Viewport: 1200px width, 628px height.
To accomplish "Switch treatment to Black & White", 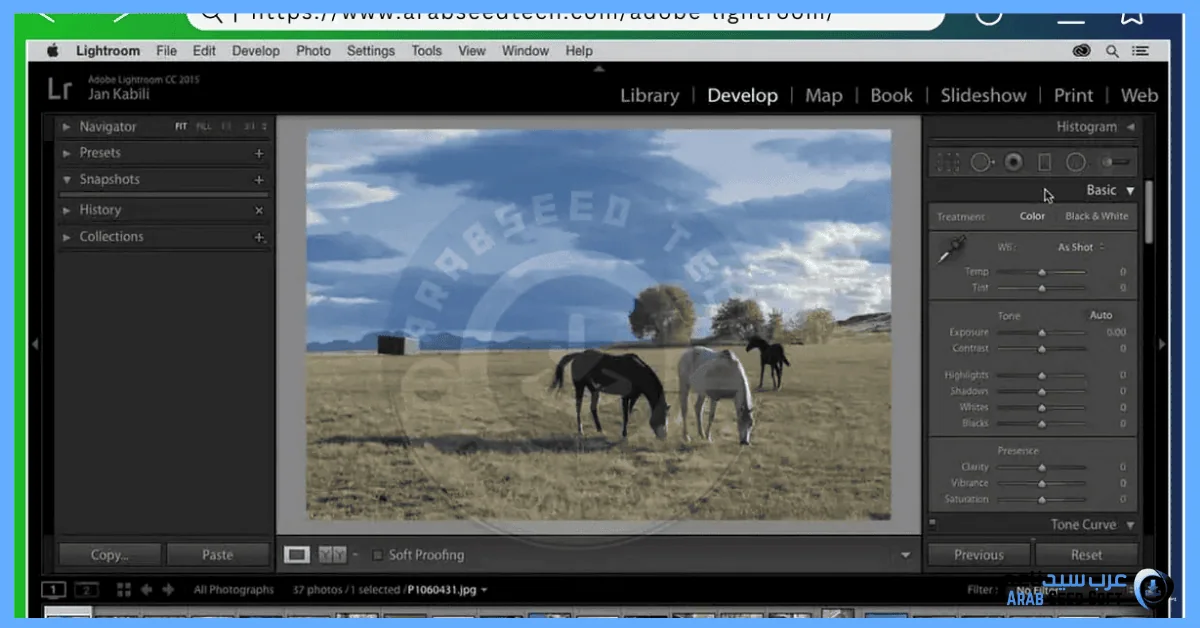I will 1096,216.
